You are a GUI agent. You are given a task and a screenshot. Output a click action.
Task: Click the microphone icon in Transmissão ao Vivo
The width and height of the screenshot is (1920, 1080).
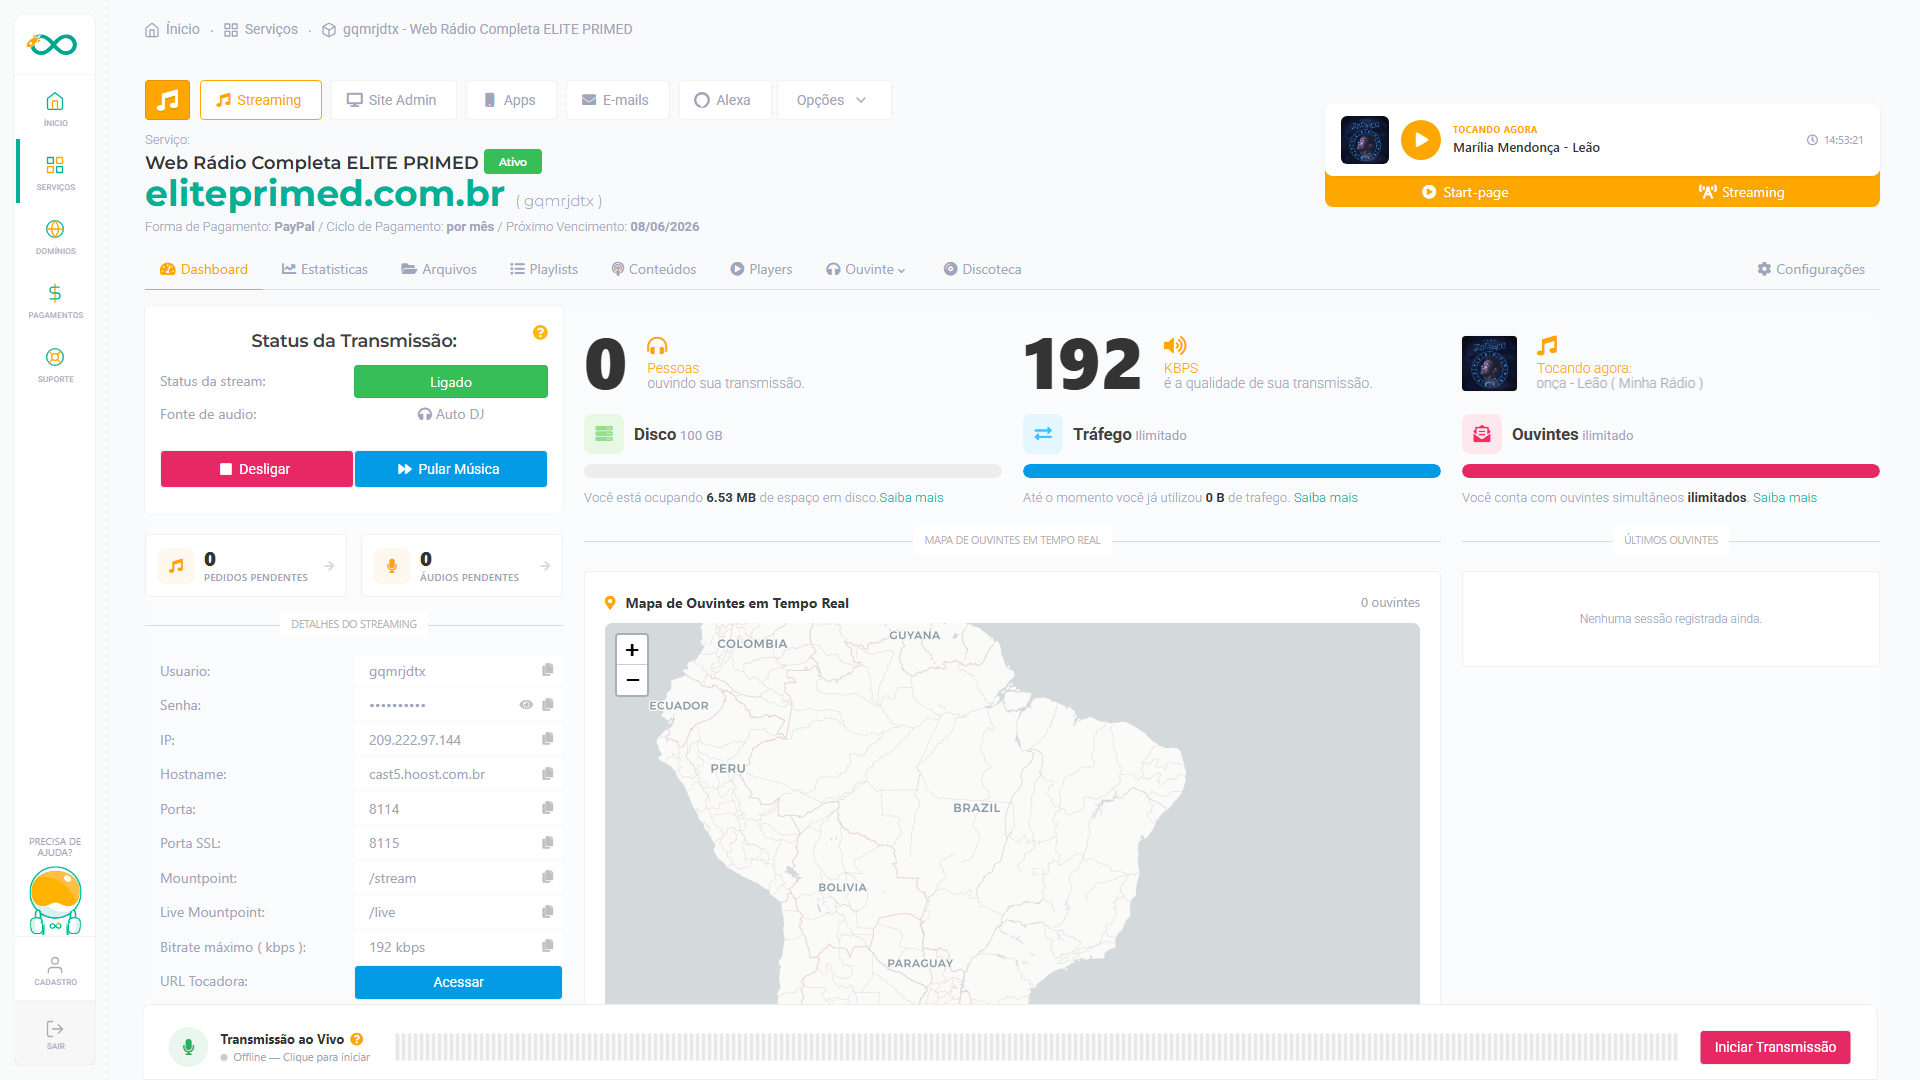pyautogui.click(x=188, y=1047)
